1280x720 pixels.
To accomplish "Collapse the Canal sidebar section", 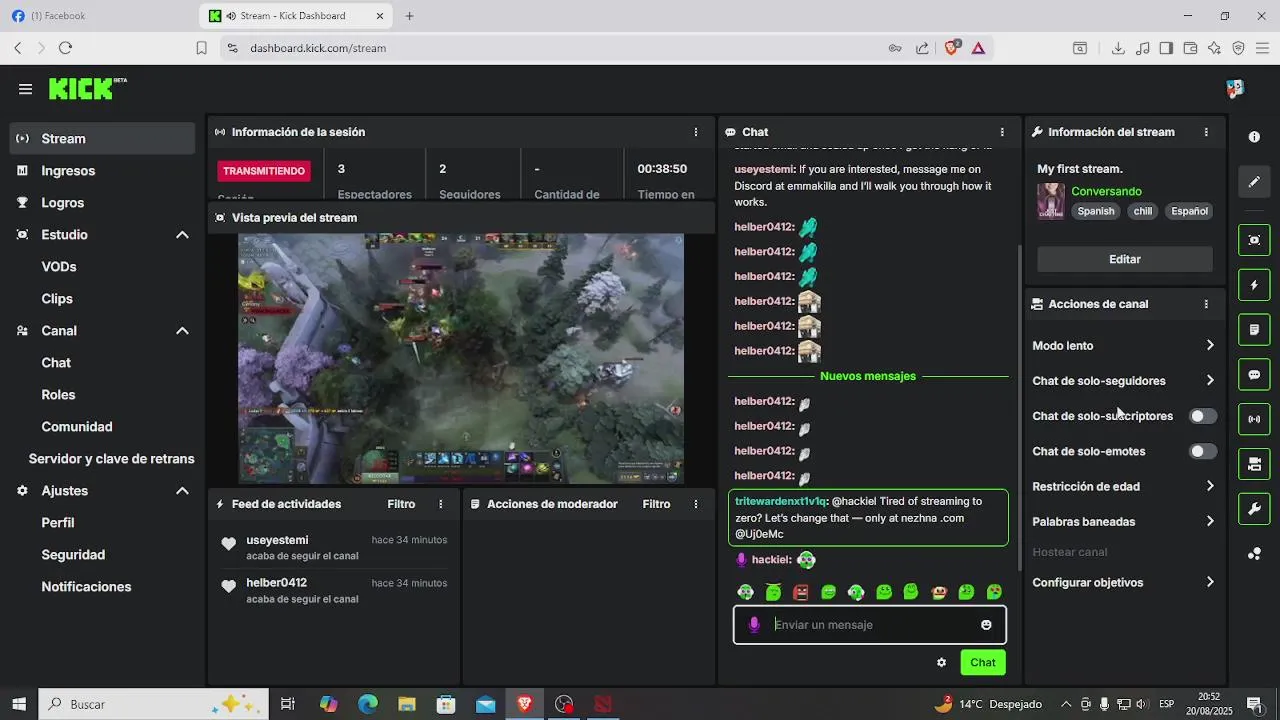I will [182, 331].
